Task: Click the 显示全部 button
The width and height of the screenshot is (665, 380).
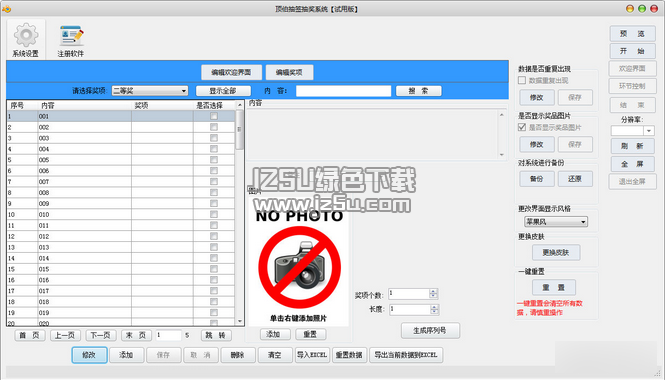Action: pos(223,91)
